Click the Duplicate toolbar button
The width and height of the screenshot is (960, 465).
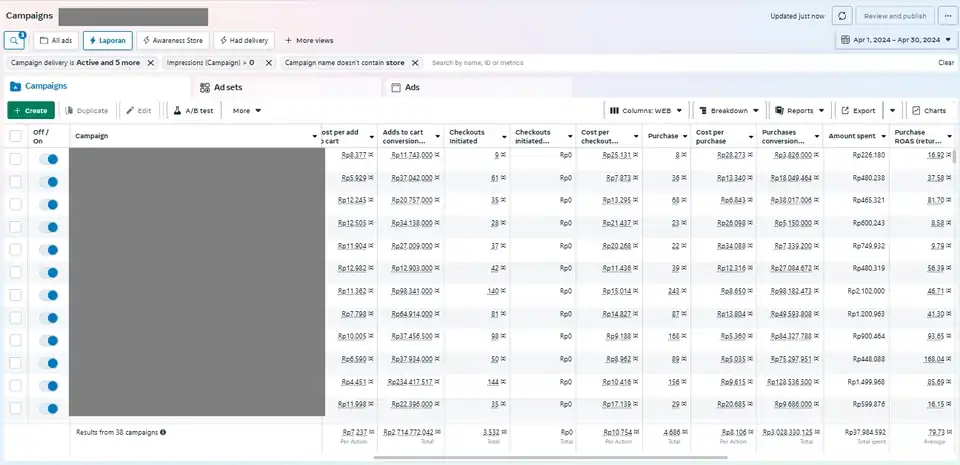(x=87, y=111)
